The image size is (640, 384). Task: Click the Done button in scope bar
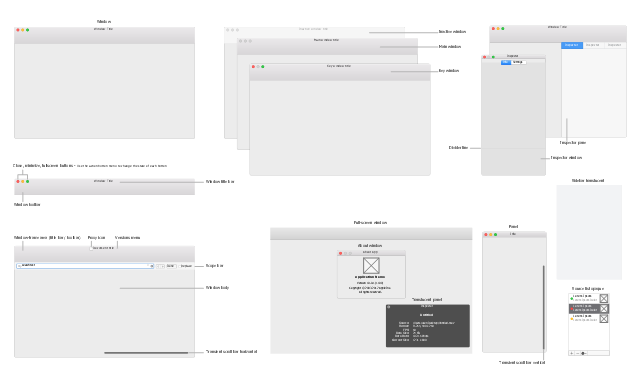pyautogui.click(x=171, y=266)
